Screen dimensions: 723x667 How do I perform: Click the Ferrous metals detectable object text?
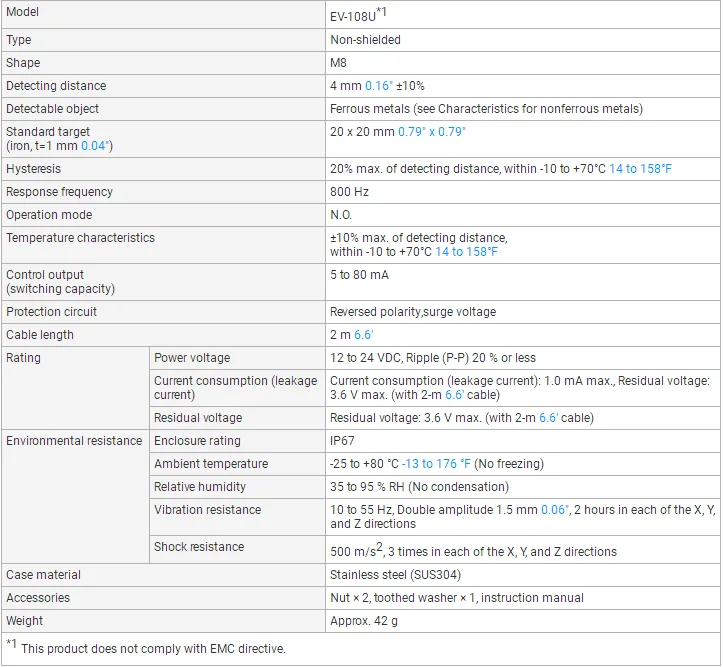coord(486,109)
